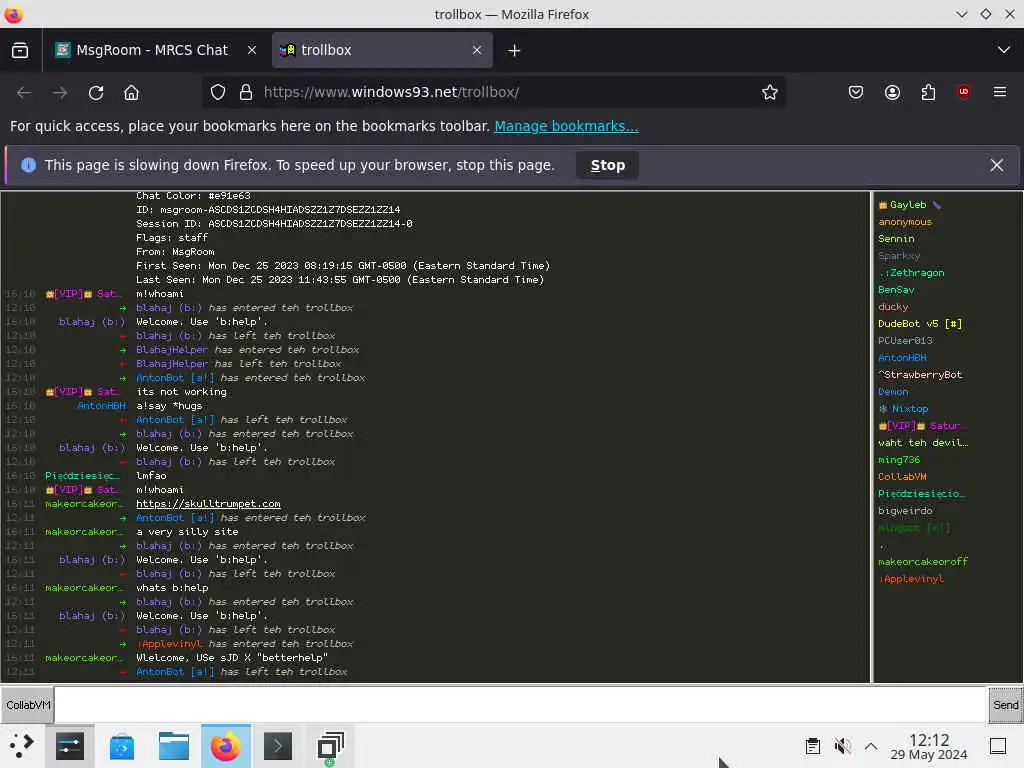
Task: Select makeorcakeoroff in user list
Action: (923, 562)
